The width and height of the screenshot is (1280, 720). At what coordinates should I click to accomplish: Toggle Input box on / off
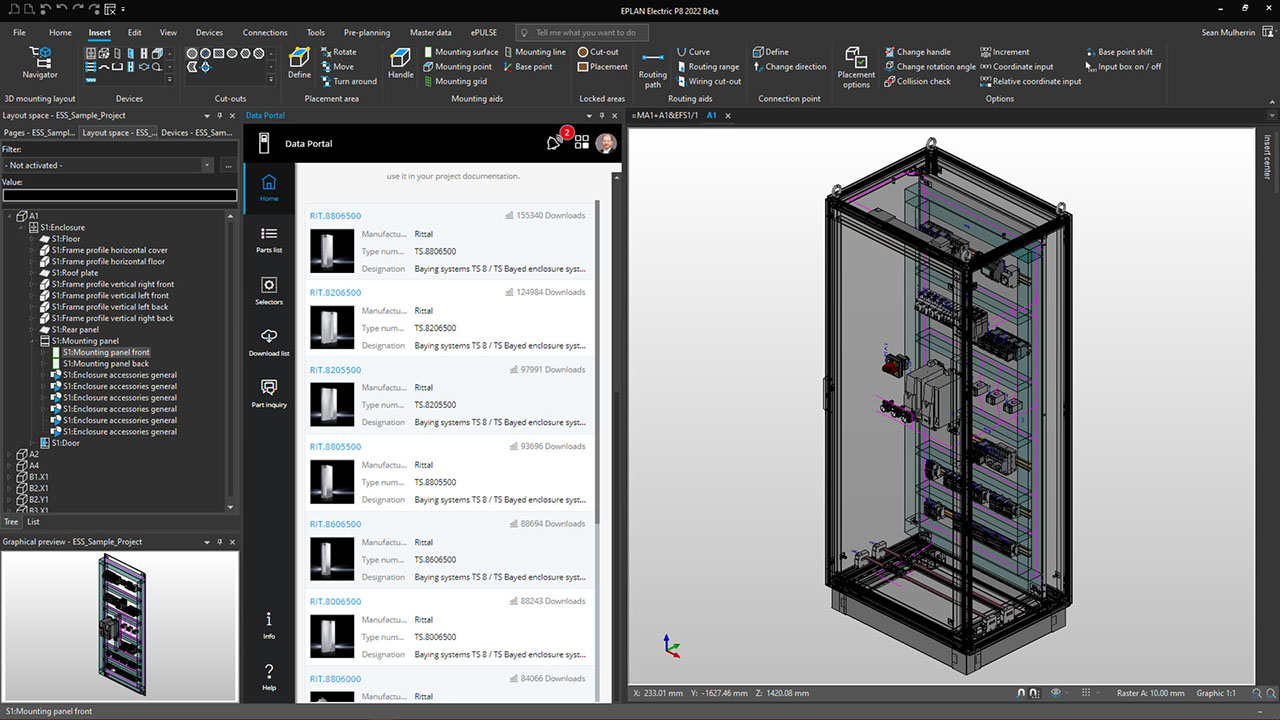[1129, 67]
